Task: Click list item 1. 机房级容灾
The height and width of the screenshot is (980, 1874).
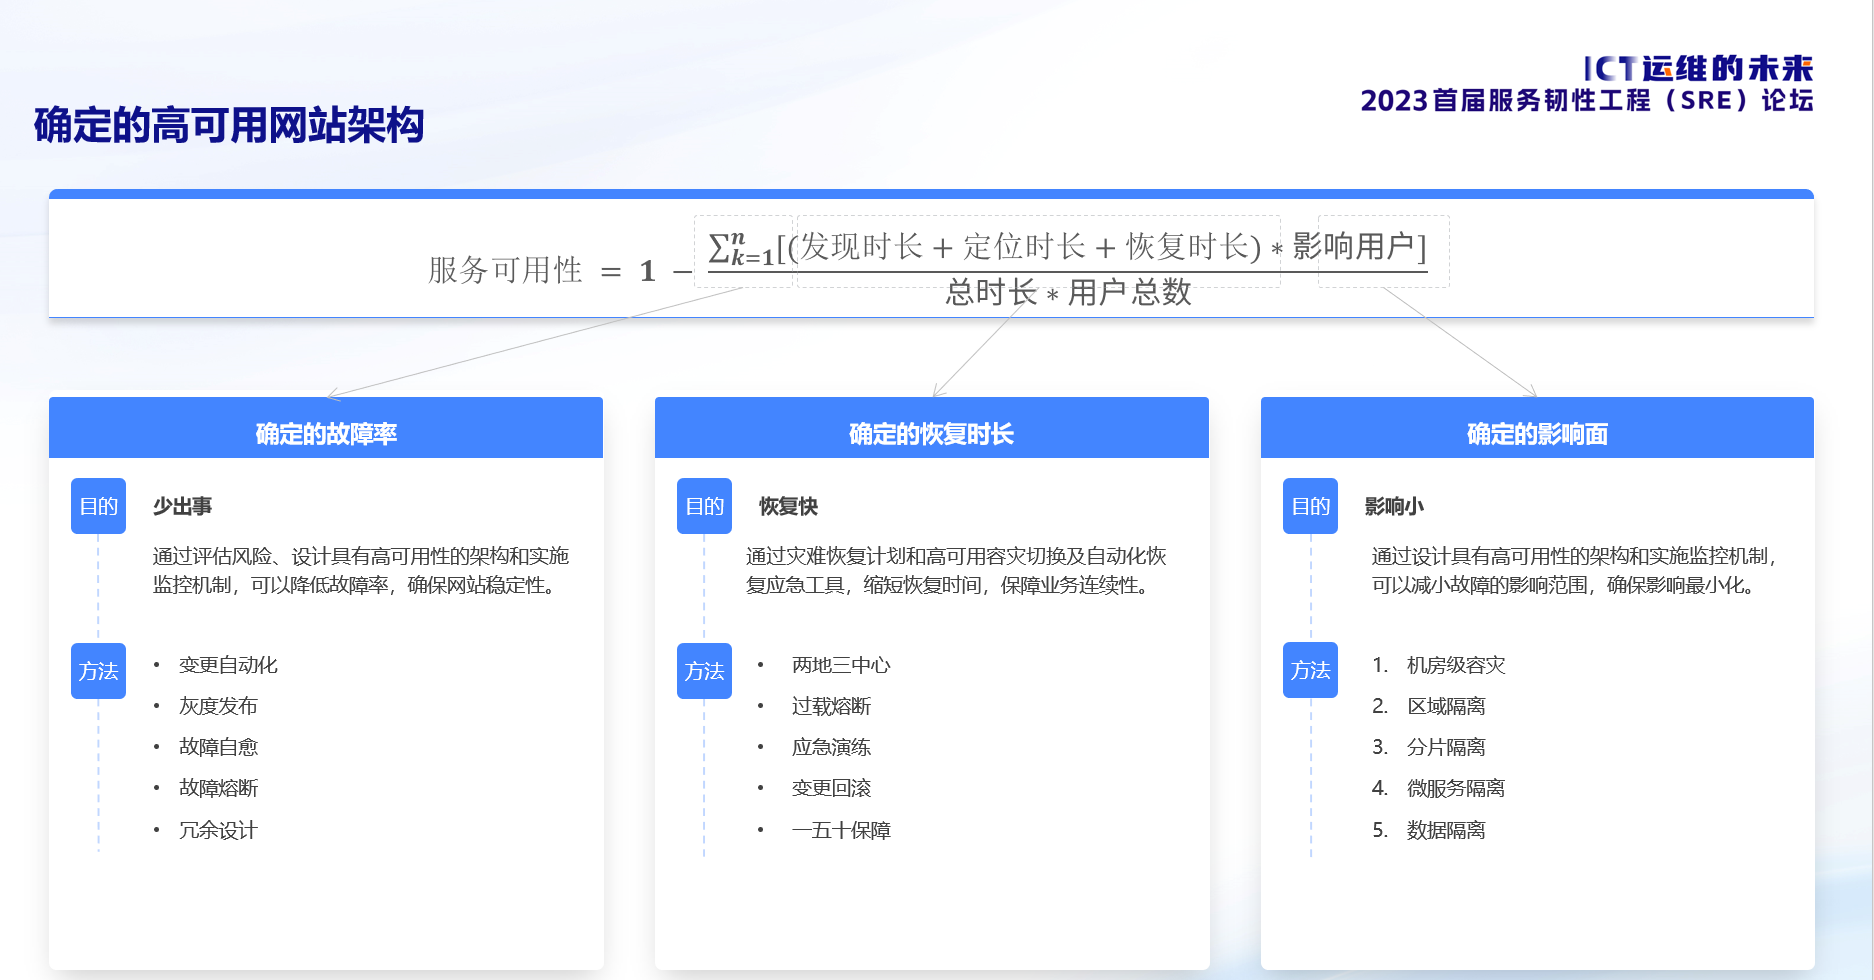Action: pos(1438,665)
